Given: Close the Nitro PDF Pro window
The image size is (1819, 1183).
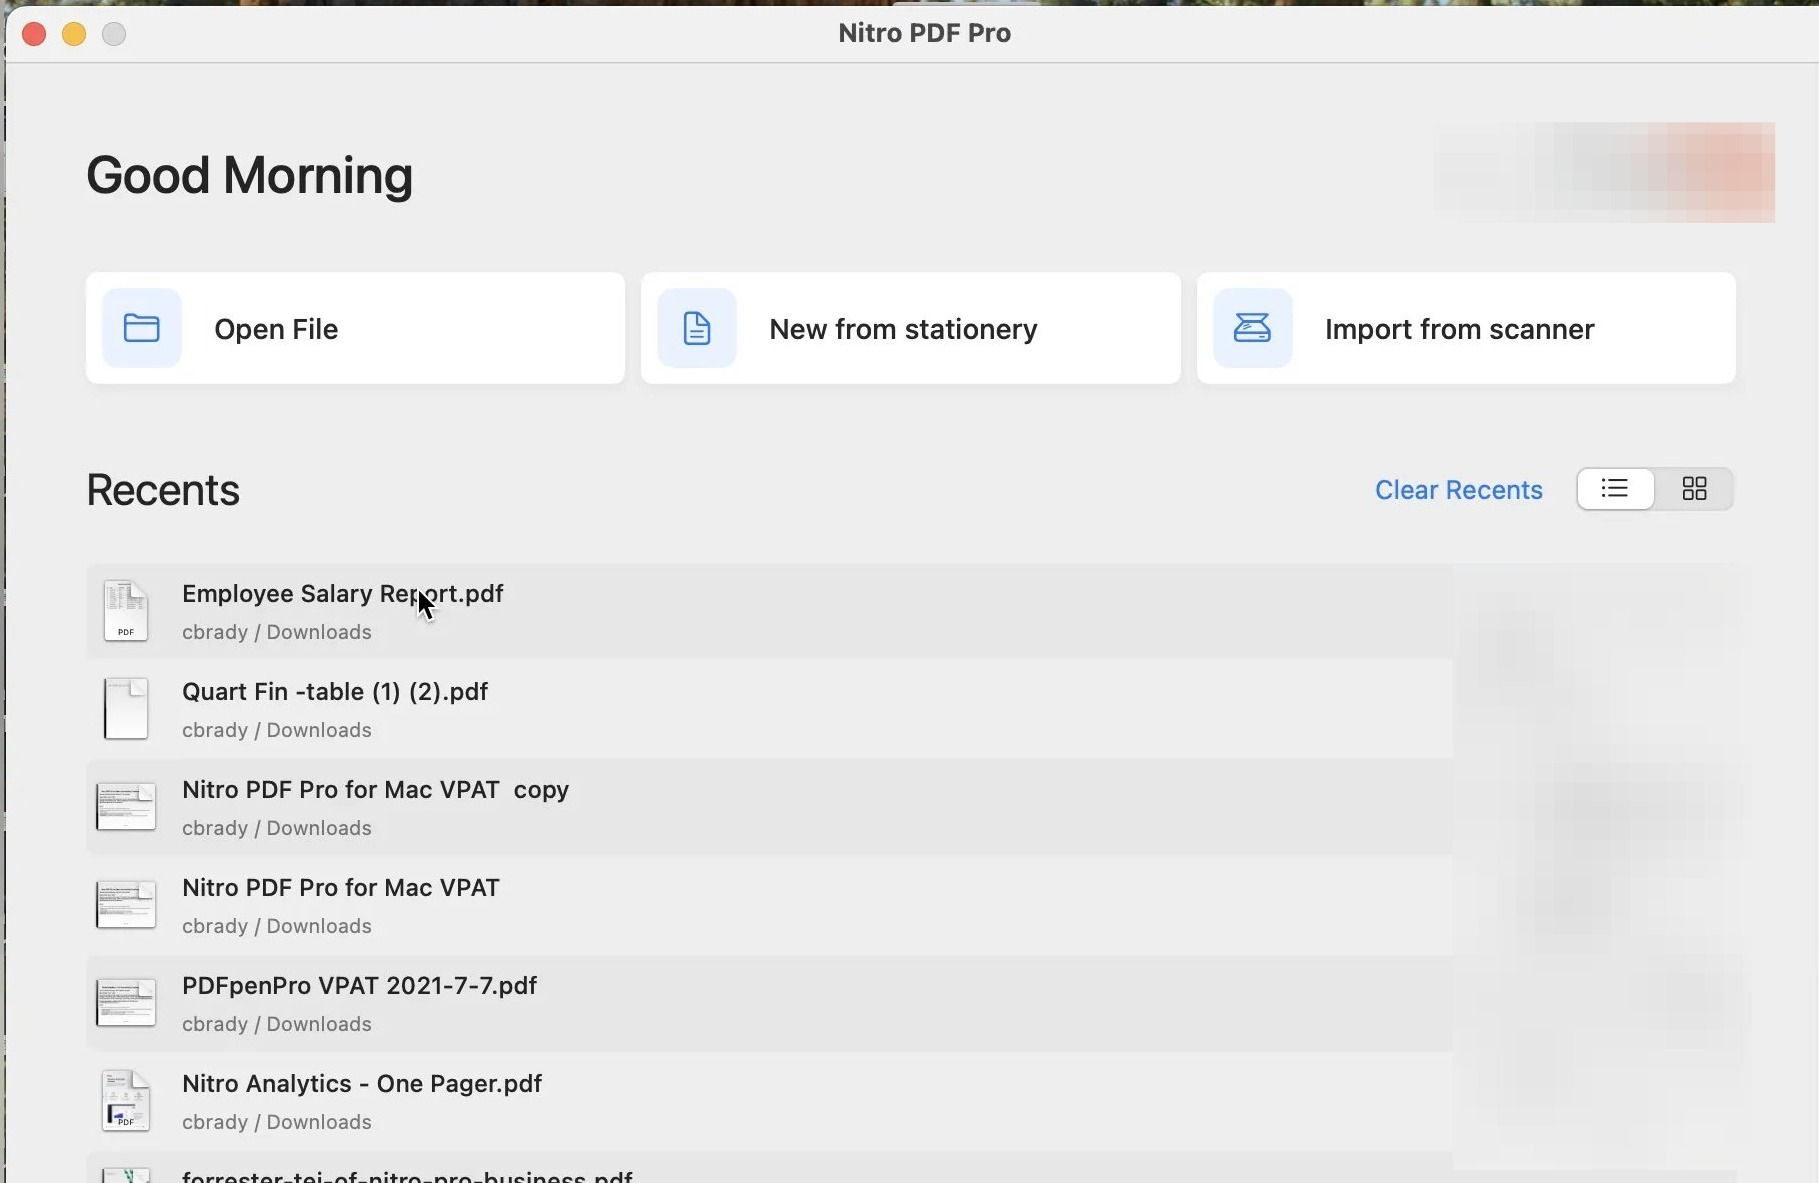Looking at the screenshot, I should tap(34, 34).
